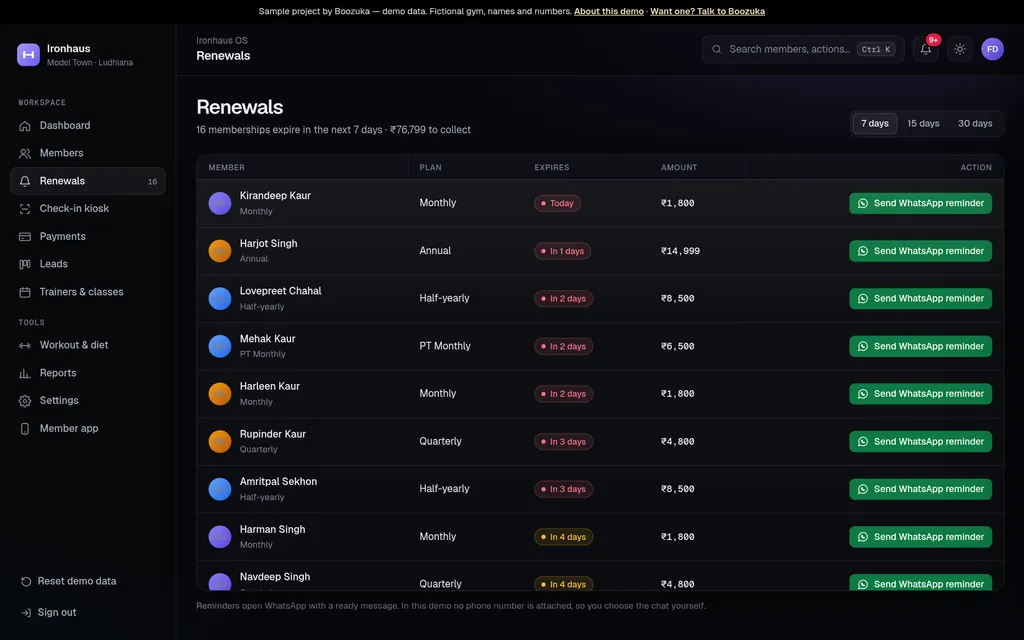
Task: Click Mehak Kaur's avatar
Action: [x=219, y=346]
